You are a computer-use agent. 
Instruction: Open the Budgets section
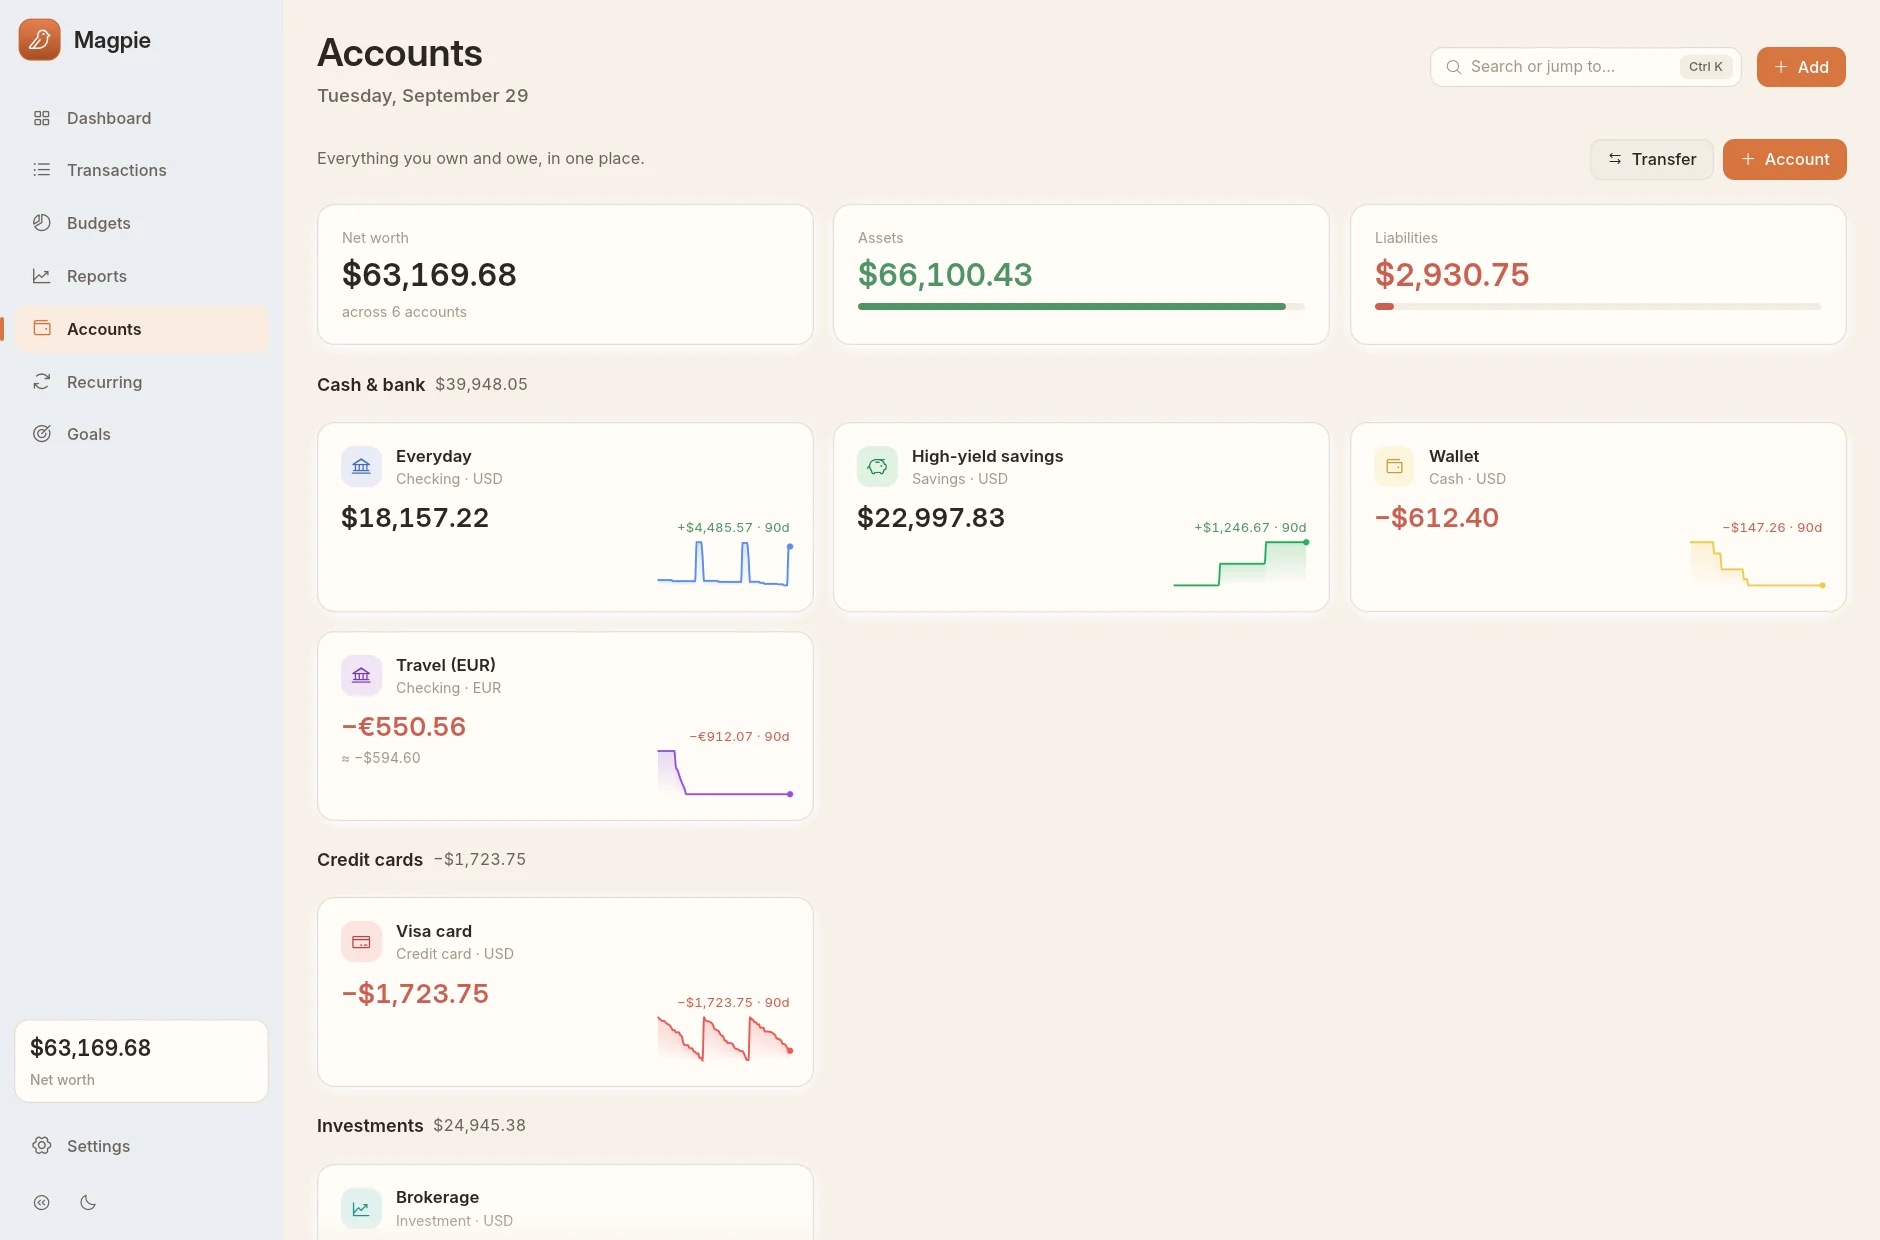142,223
